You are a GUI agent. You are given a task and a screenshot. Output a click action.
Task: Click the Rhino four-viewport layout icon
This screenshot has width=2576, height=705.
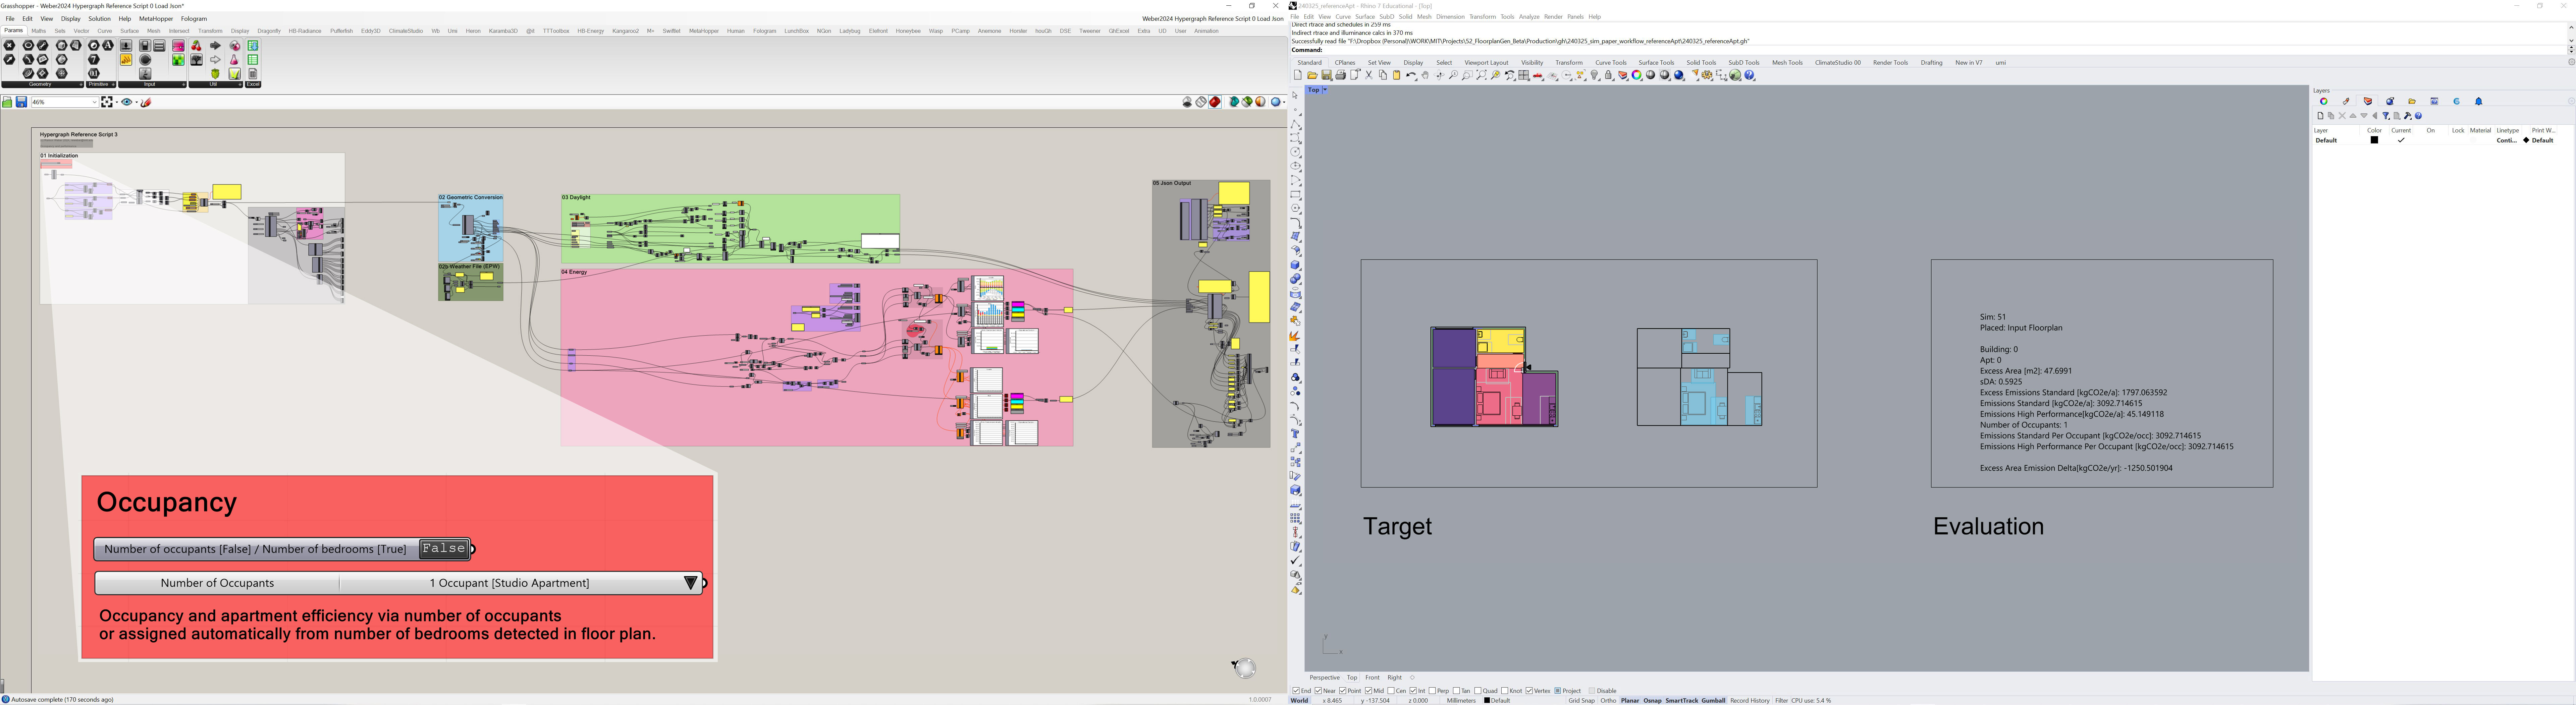(x=1524, y=75)
